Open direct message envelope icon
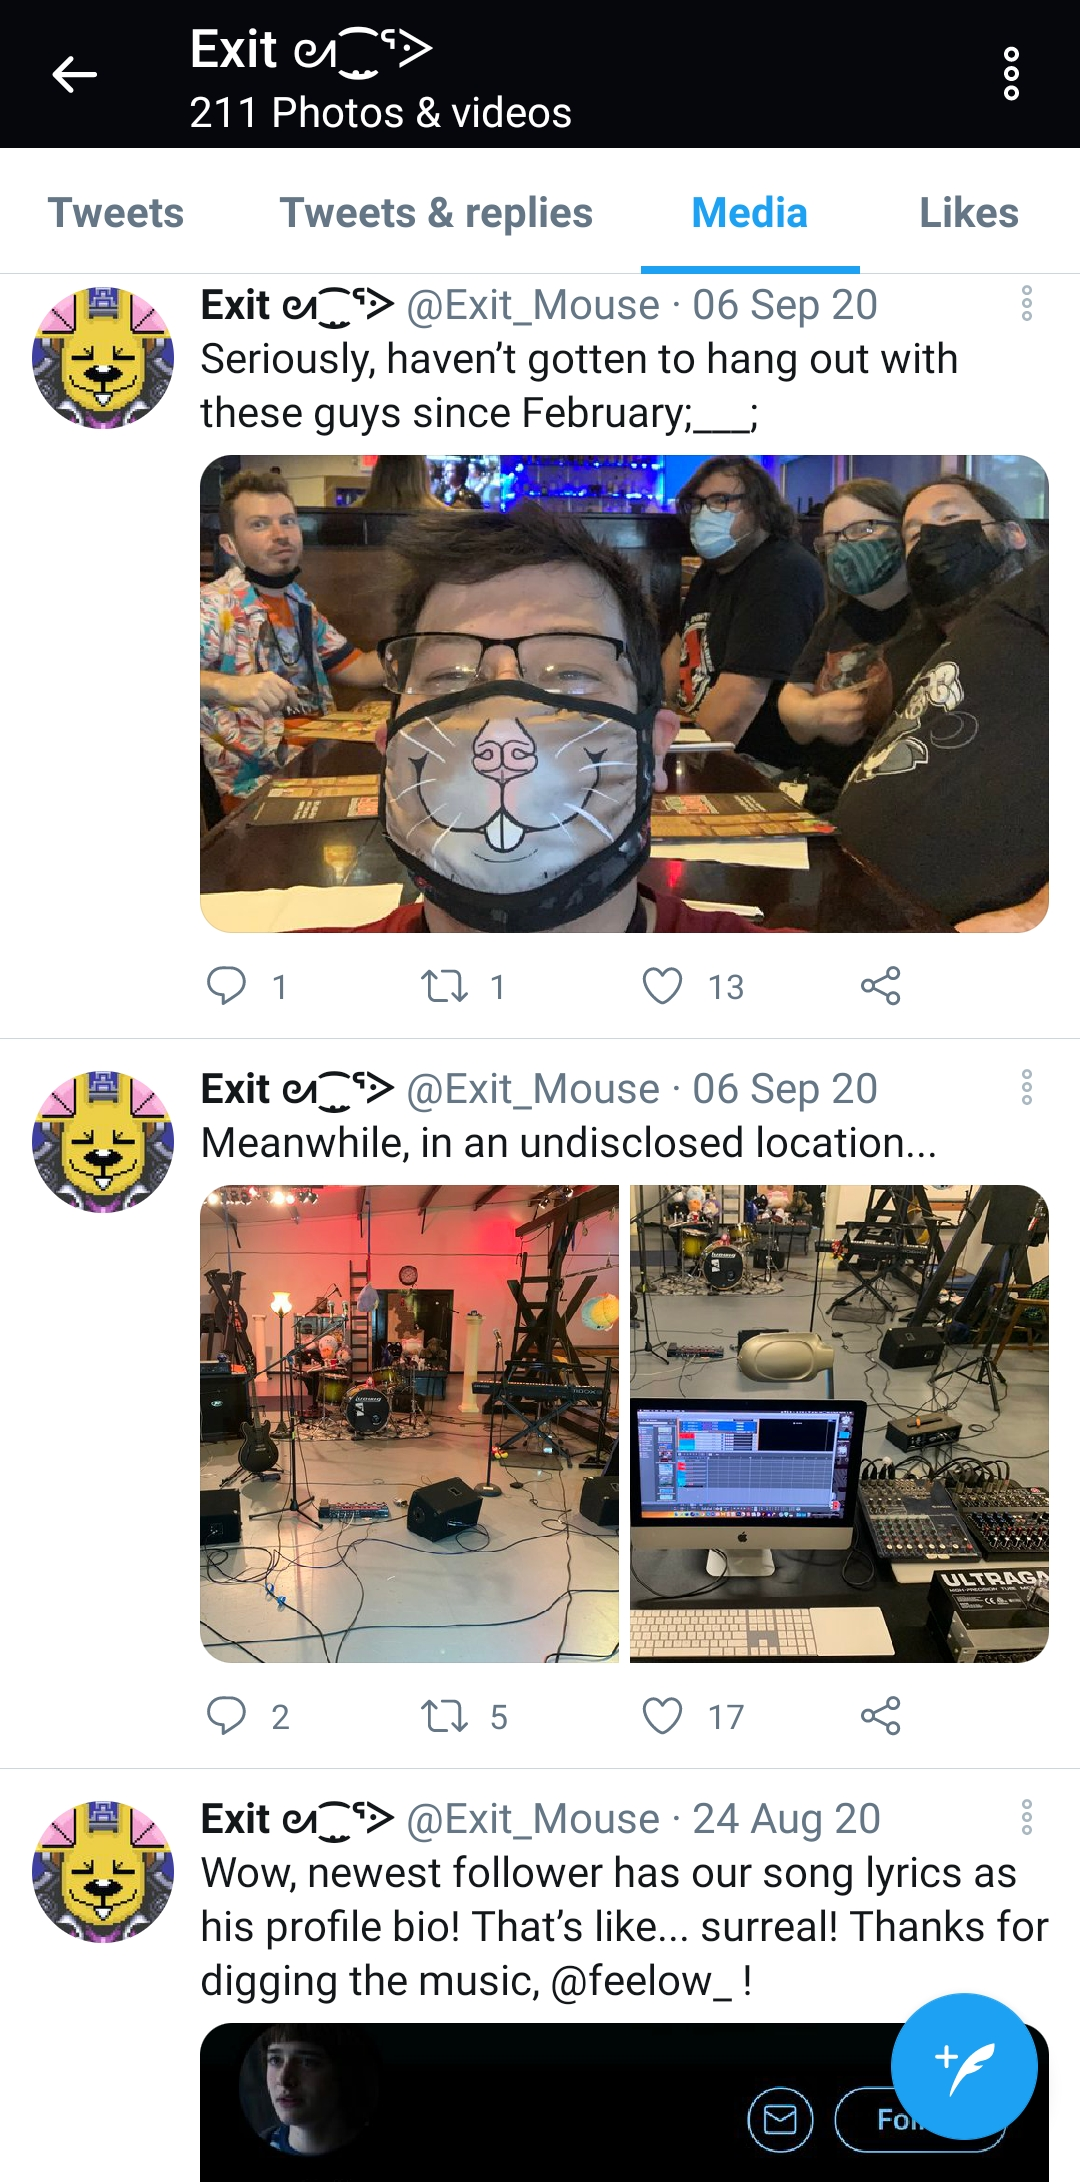Viewport: 1080px width, 2182px height. (780, 2120)
